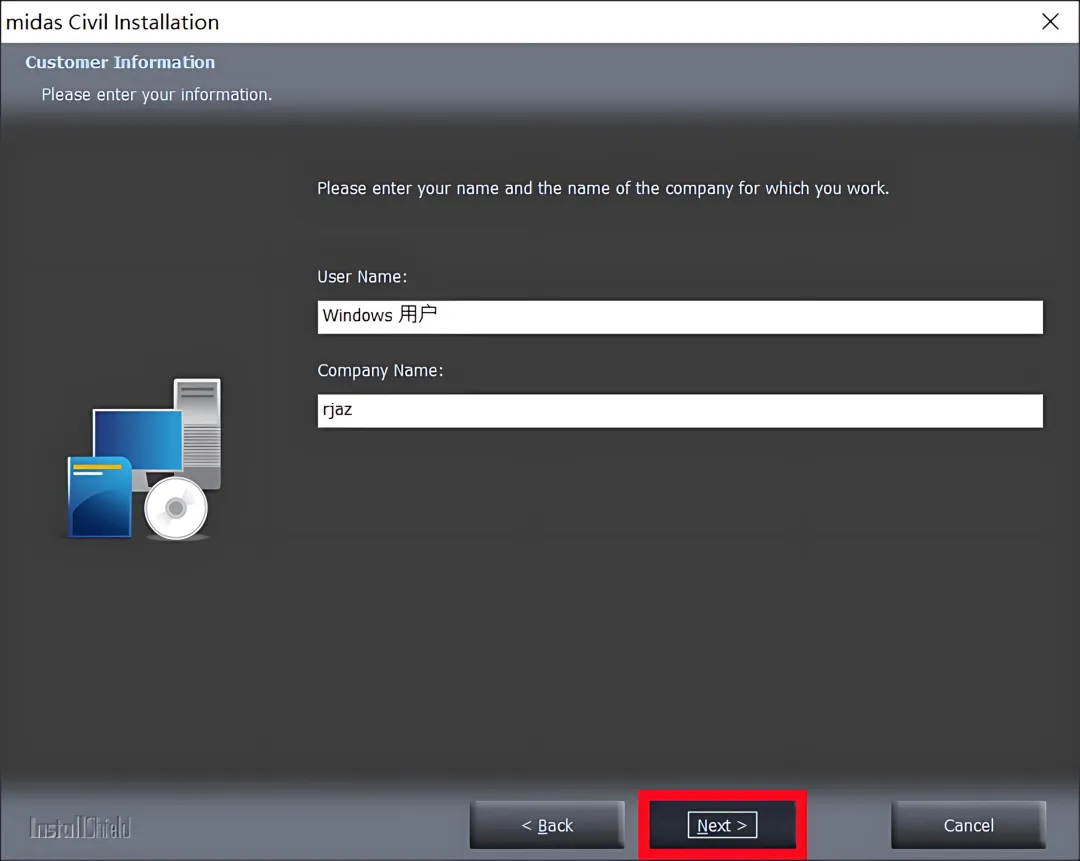This screenshot has width=1080, height=861.
Task: Click the Next button
Action: [x=722, y=824]
